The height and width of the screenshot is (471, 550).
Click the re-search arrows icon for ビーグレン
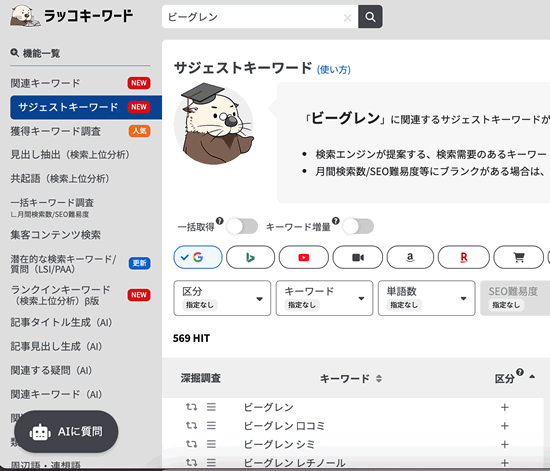click(x=192, y=407)
